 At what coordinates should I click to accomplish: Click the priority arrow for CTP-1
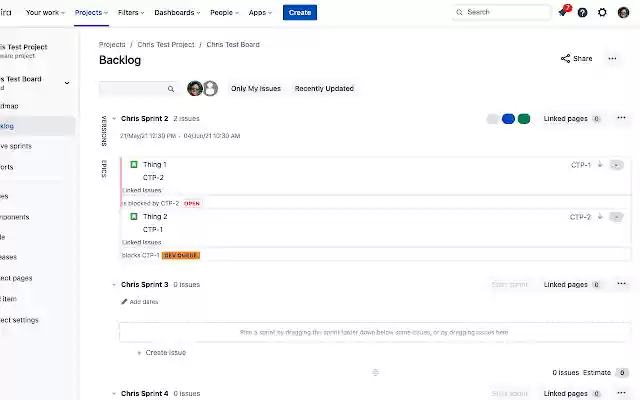click(x=600, y=164)
